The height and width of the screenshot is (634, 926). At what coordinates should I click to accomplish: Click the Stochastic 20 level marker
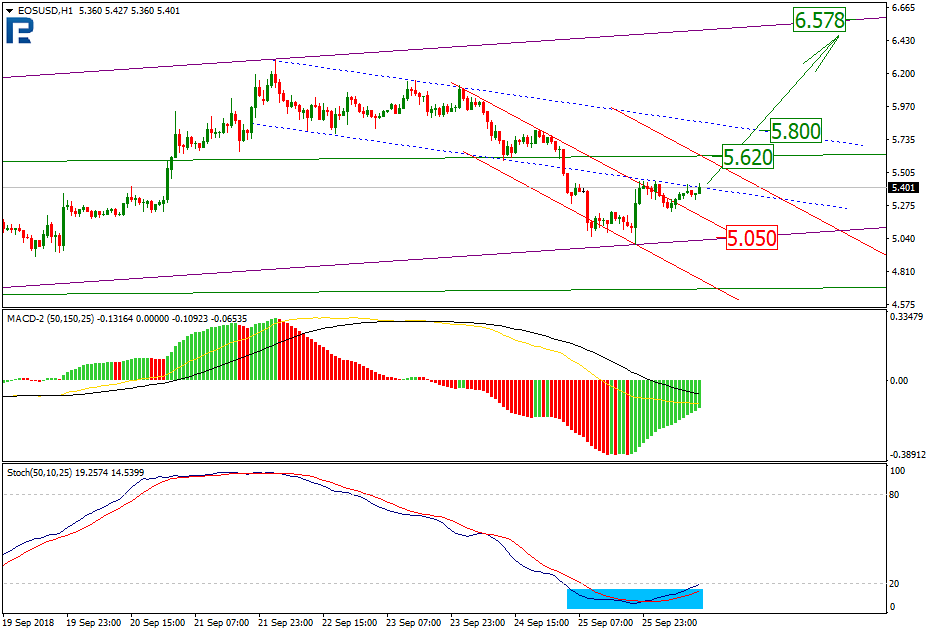pos(894,584)
